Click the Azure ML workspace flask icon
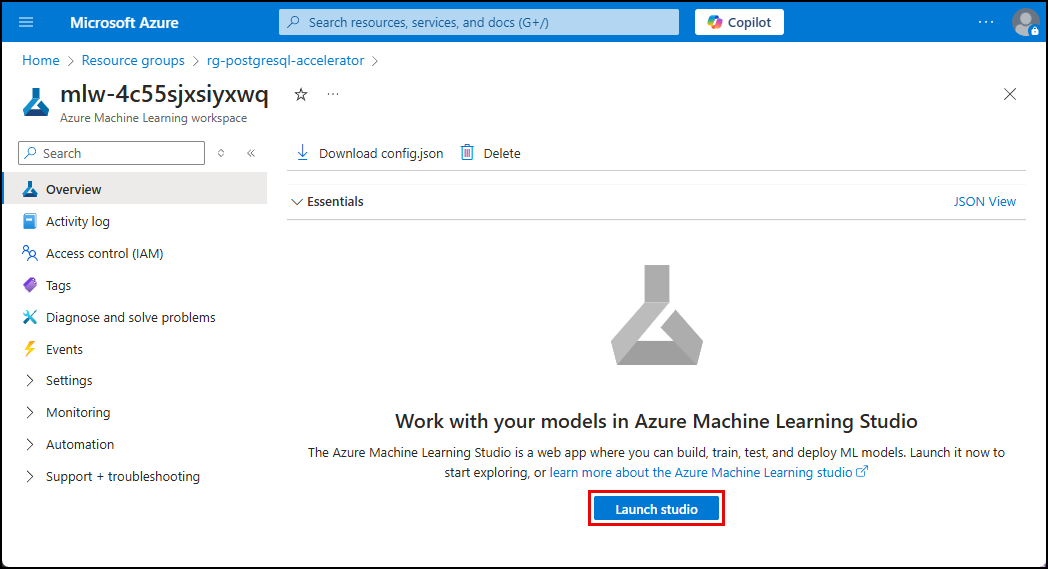 36,102
